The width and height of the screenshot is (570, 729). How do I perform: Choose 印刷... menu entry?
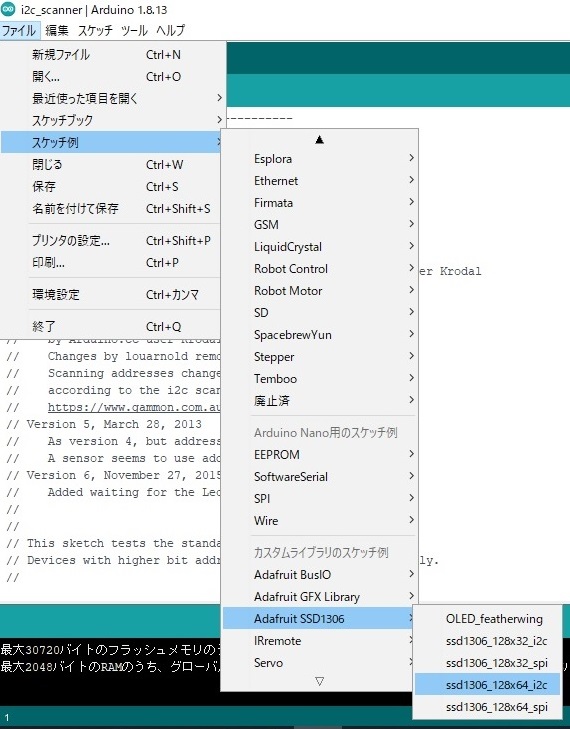pyautogui.click(x=112, y=262)
